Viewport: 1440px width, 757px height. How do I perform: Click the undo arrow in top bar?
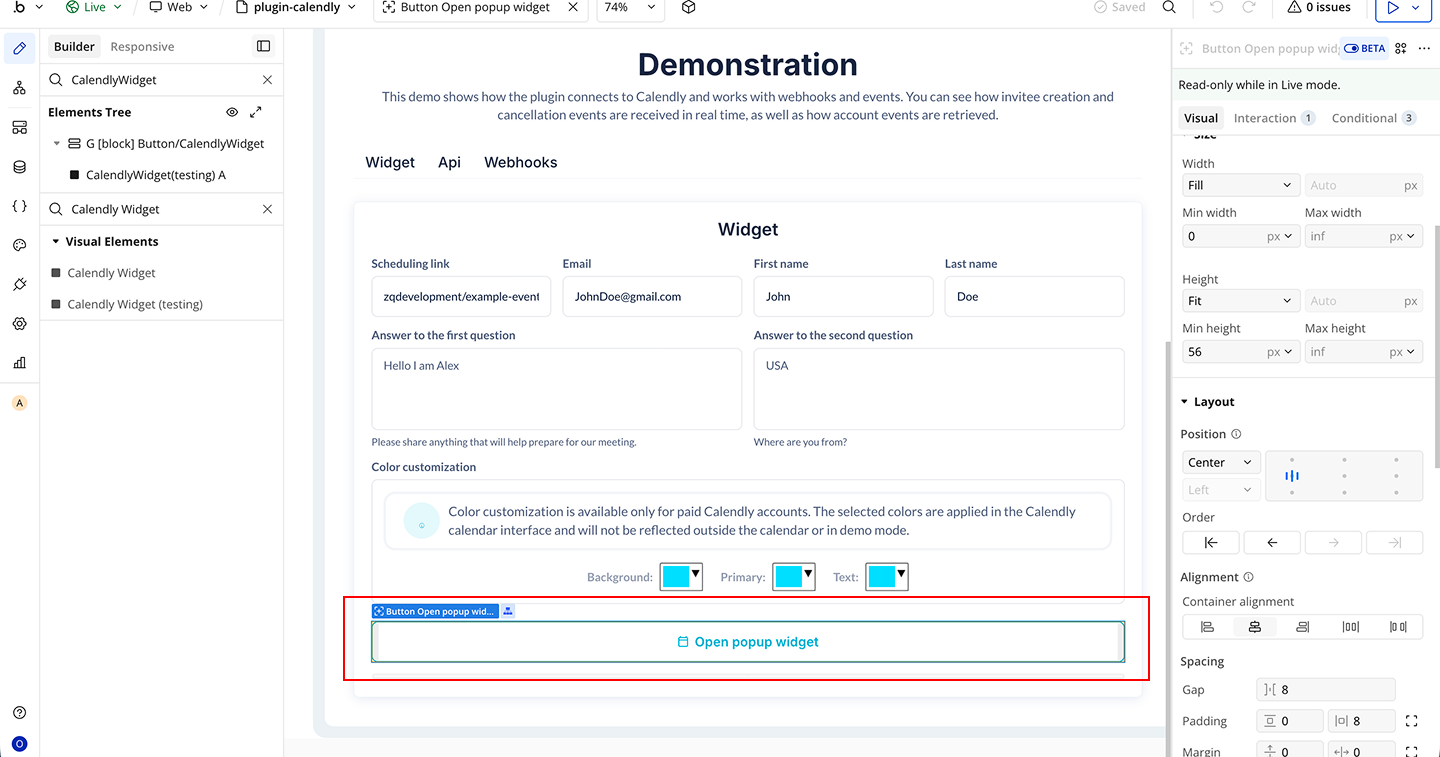(1216, 8)
